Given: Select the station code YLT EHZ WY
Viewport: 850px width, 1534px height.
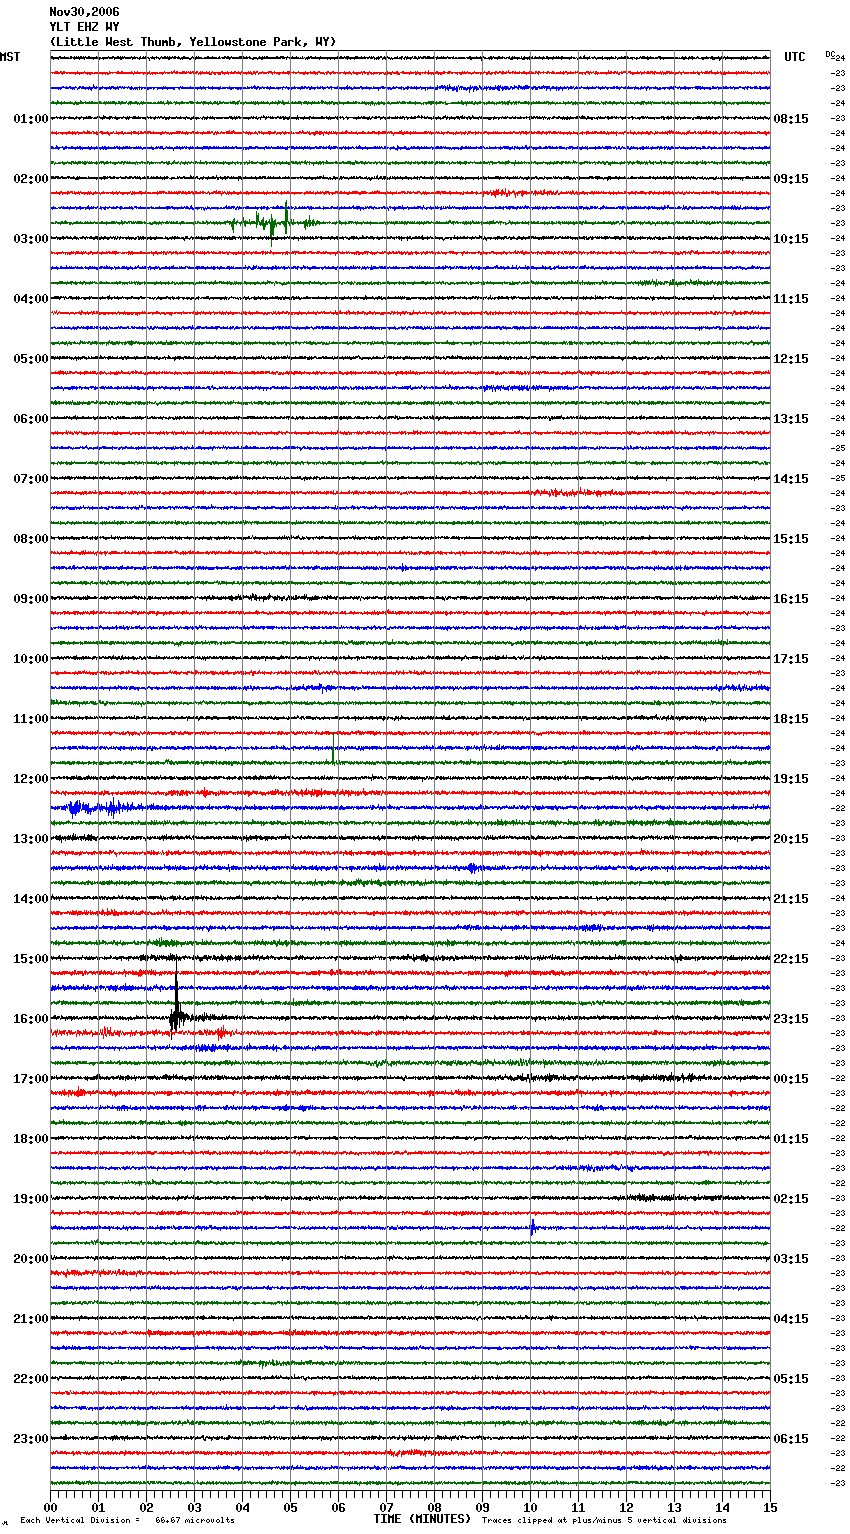Looking at the screenshot, I should [x=84, y=27].
